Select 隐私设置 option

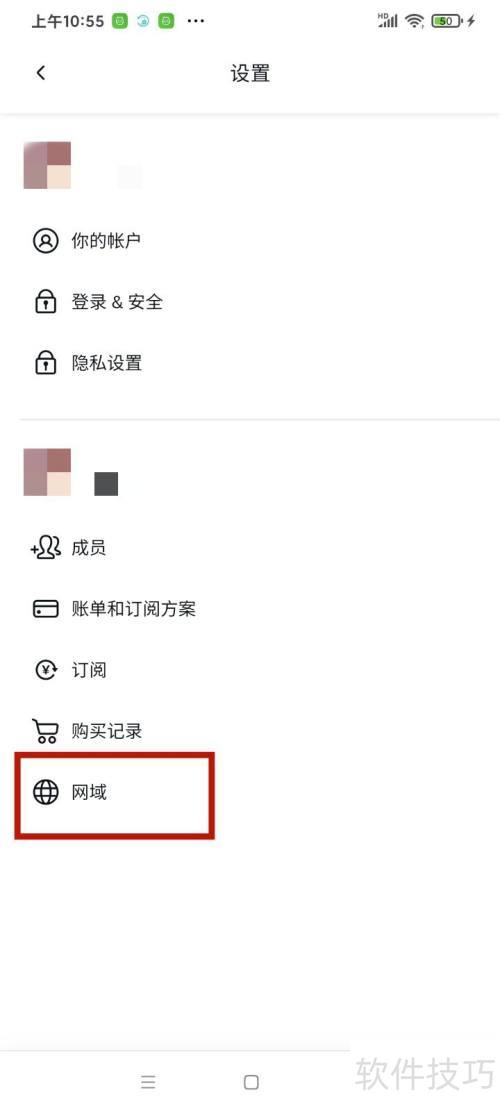pyautogui.click(x=250, y=363)
